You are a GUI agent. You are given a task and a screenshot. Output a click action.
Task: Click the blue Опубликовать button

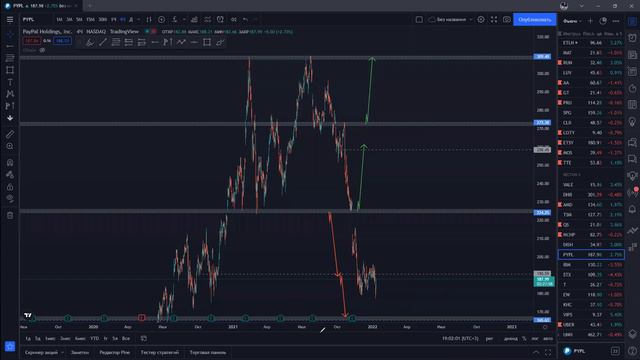535,20
